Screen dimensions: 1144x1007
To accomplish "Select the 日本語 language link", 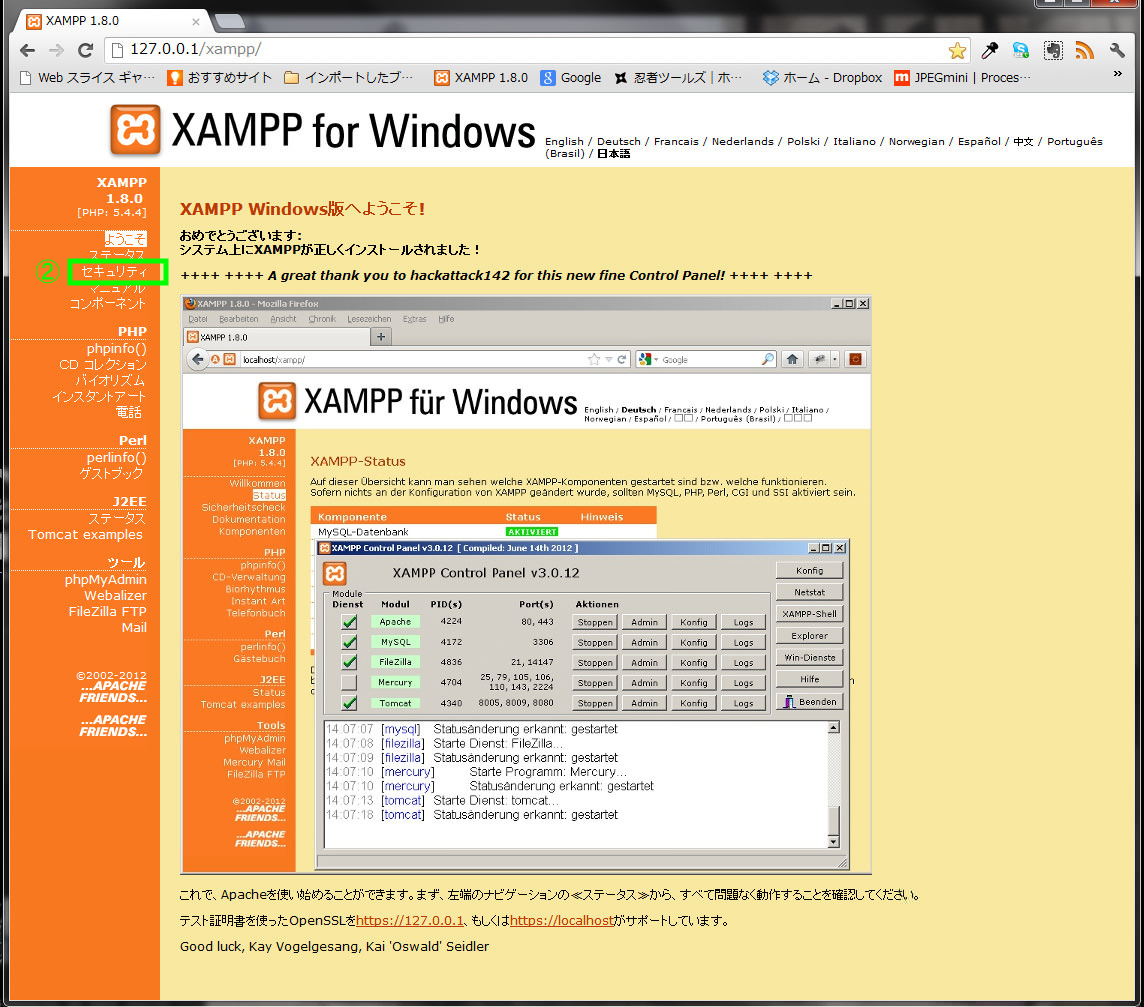I will pos(614,153).
